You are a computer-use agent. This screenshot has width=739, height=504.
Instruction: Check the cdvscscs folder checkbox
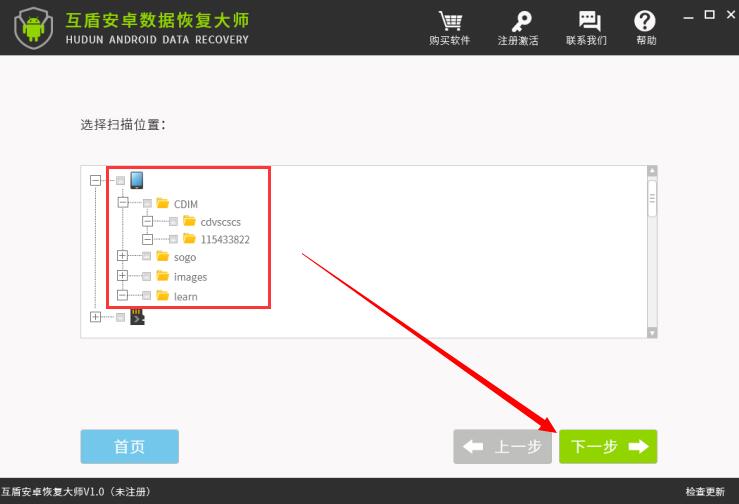pyautogui.click(x=173, y=221)
